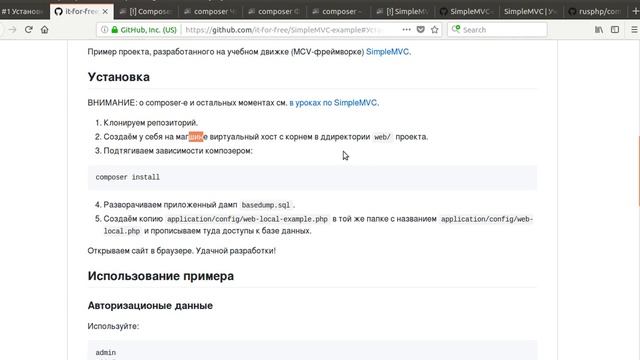Click the 'basedump.sql' code text
640x360 pixels.
266,205
